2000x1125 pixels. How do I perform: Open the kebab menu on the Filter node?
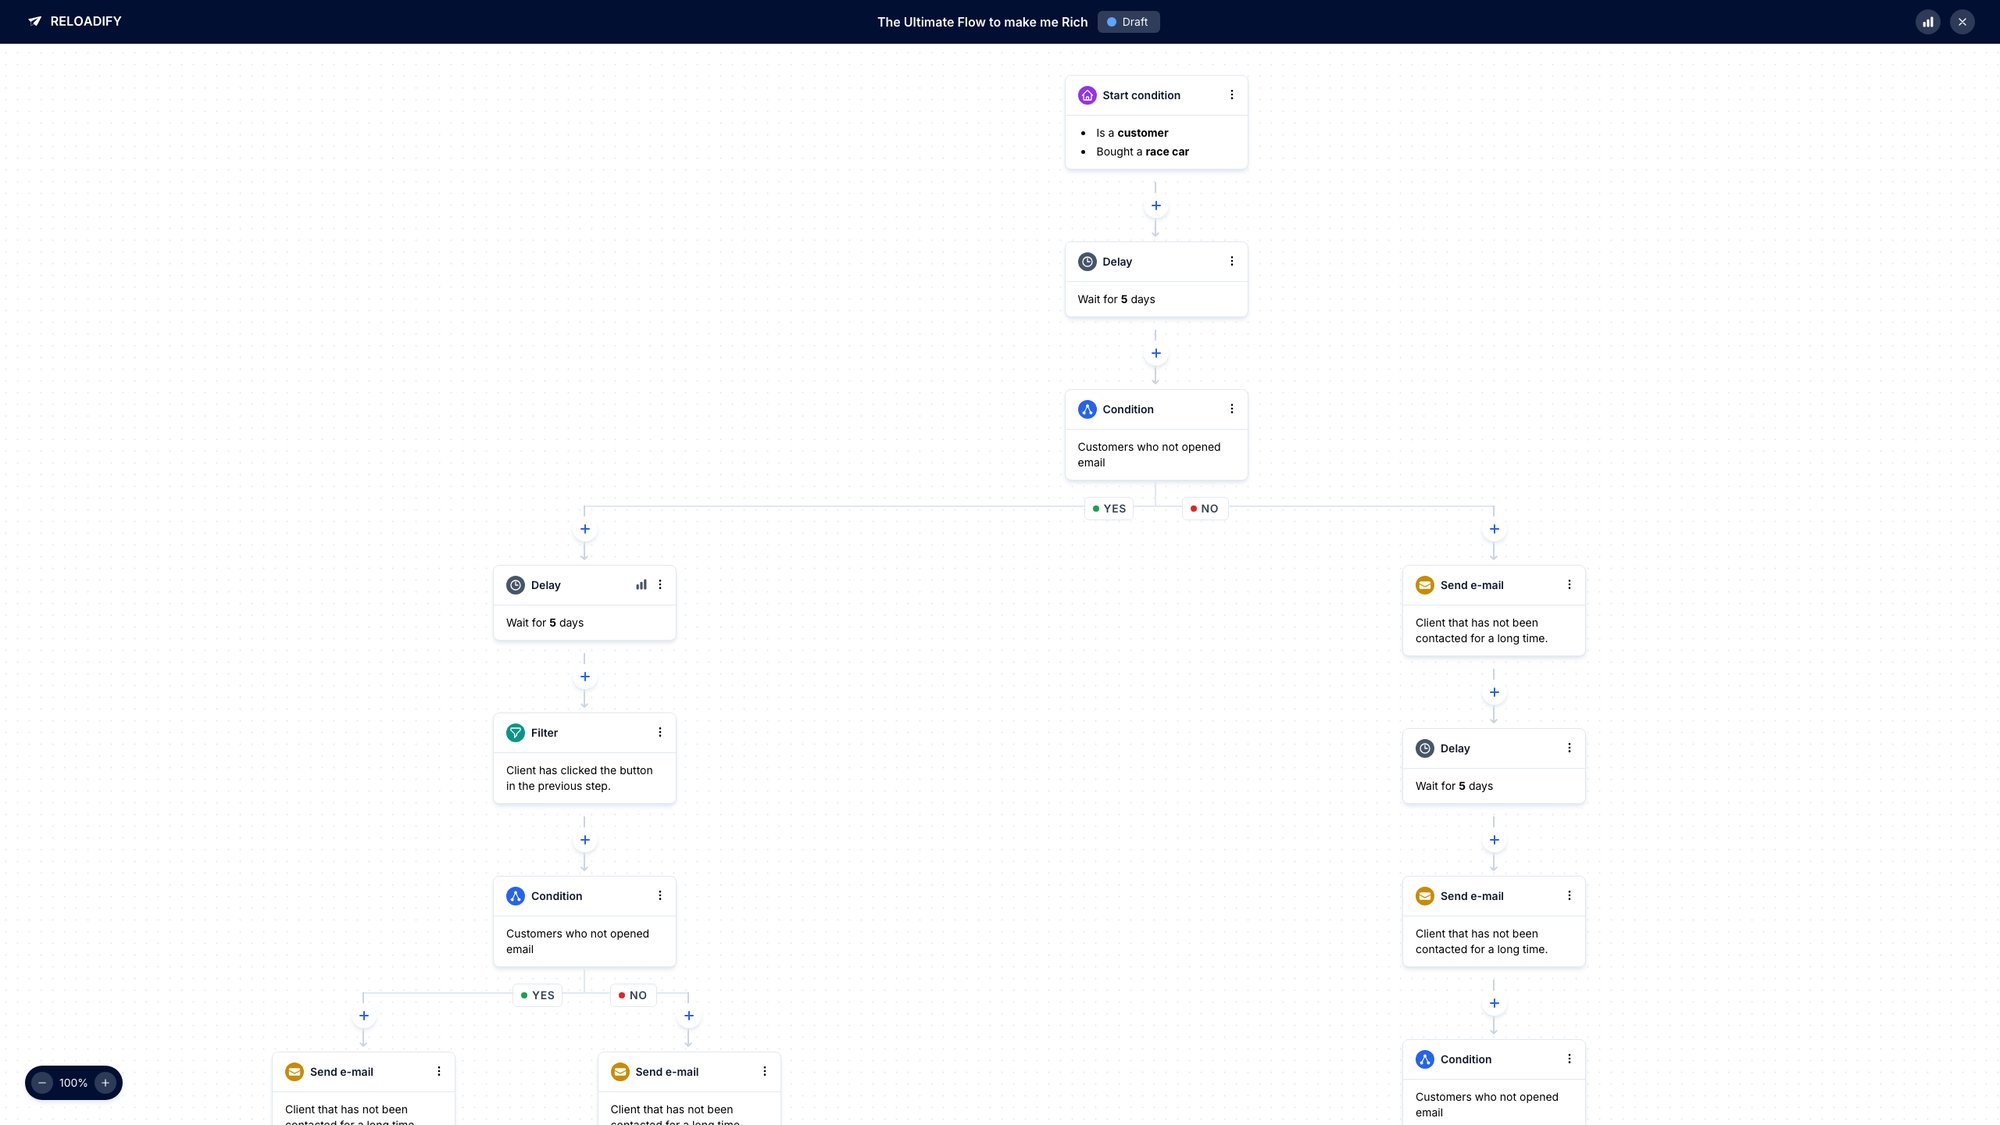click(x=660, y=732)
